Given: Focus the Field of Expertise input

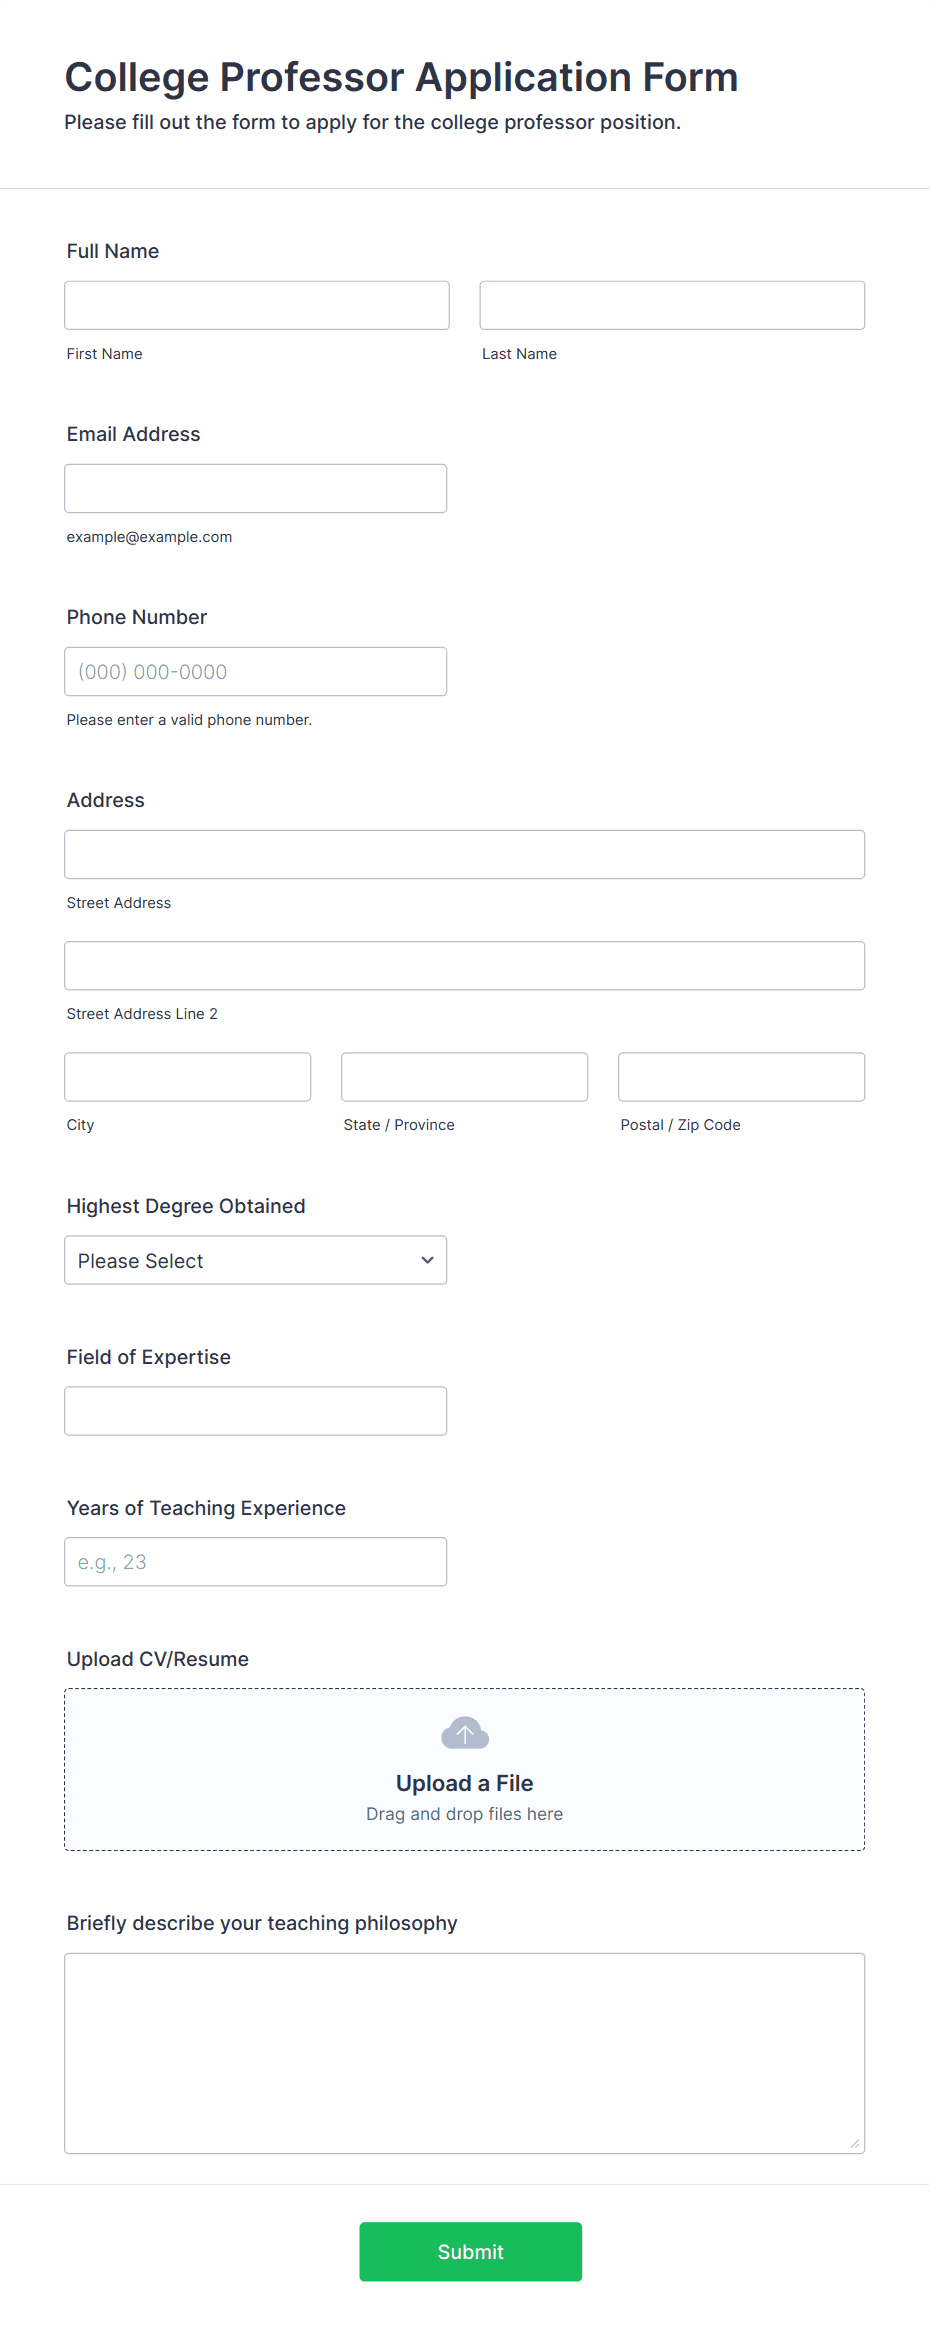Looking at the screenshot, I should [x=256, y=1410].
